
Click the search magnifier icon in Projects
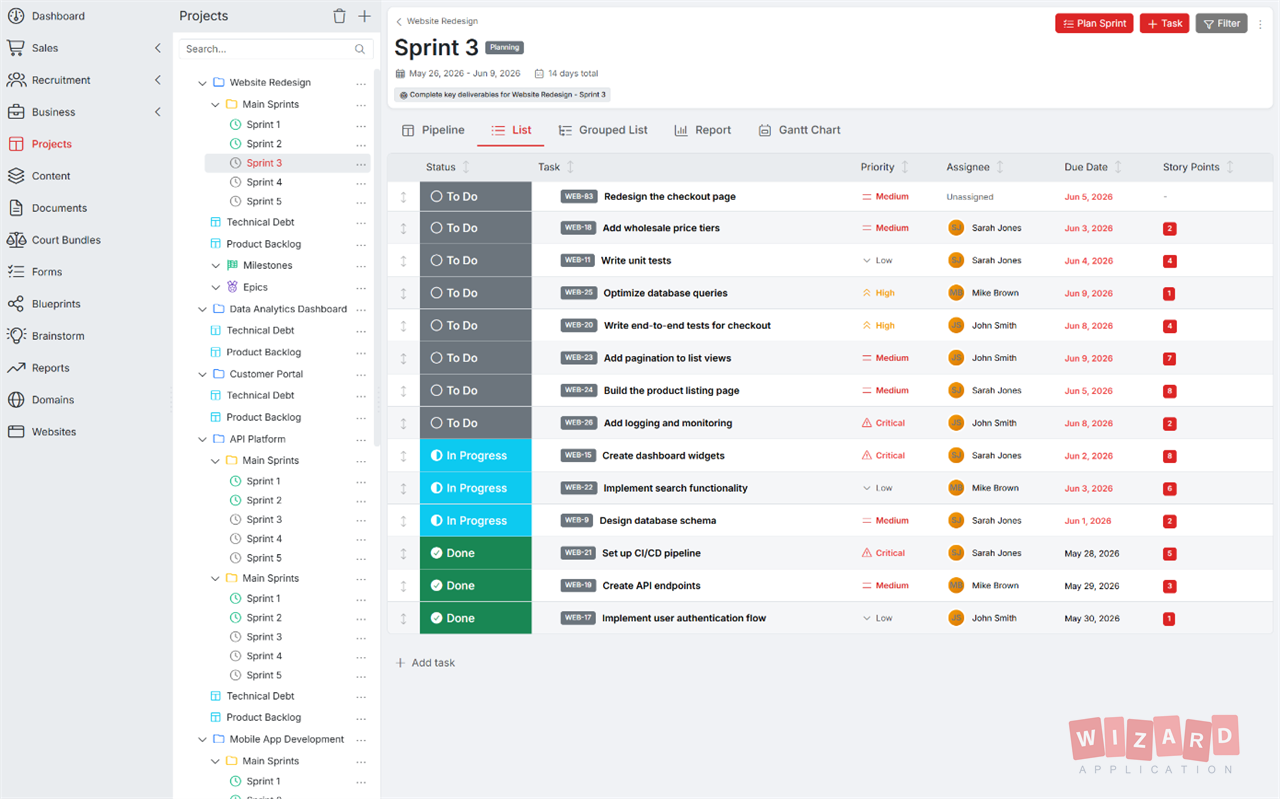[360, 49]
